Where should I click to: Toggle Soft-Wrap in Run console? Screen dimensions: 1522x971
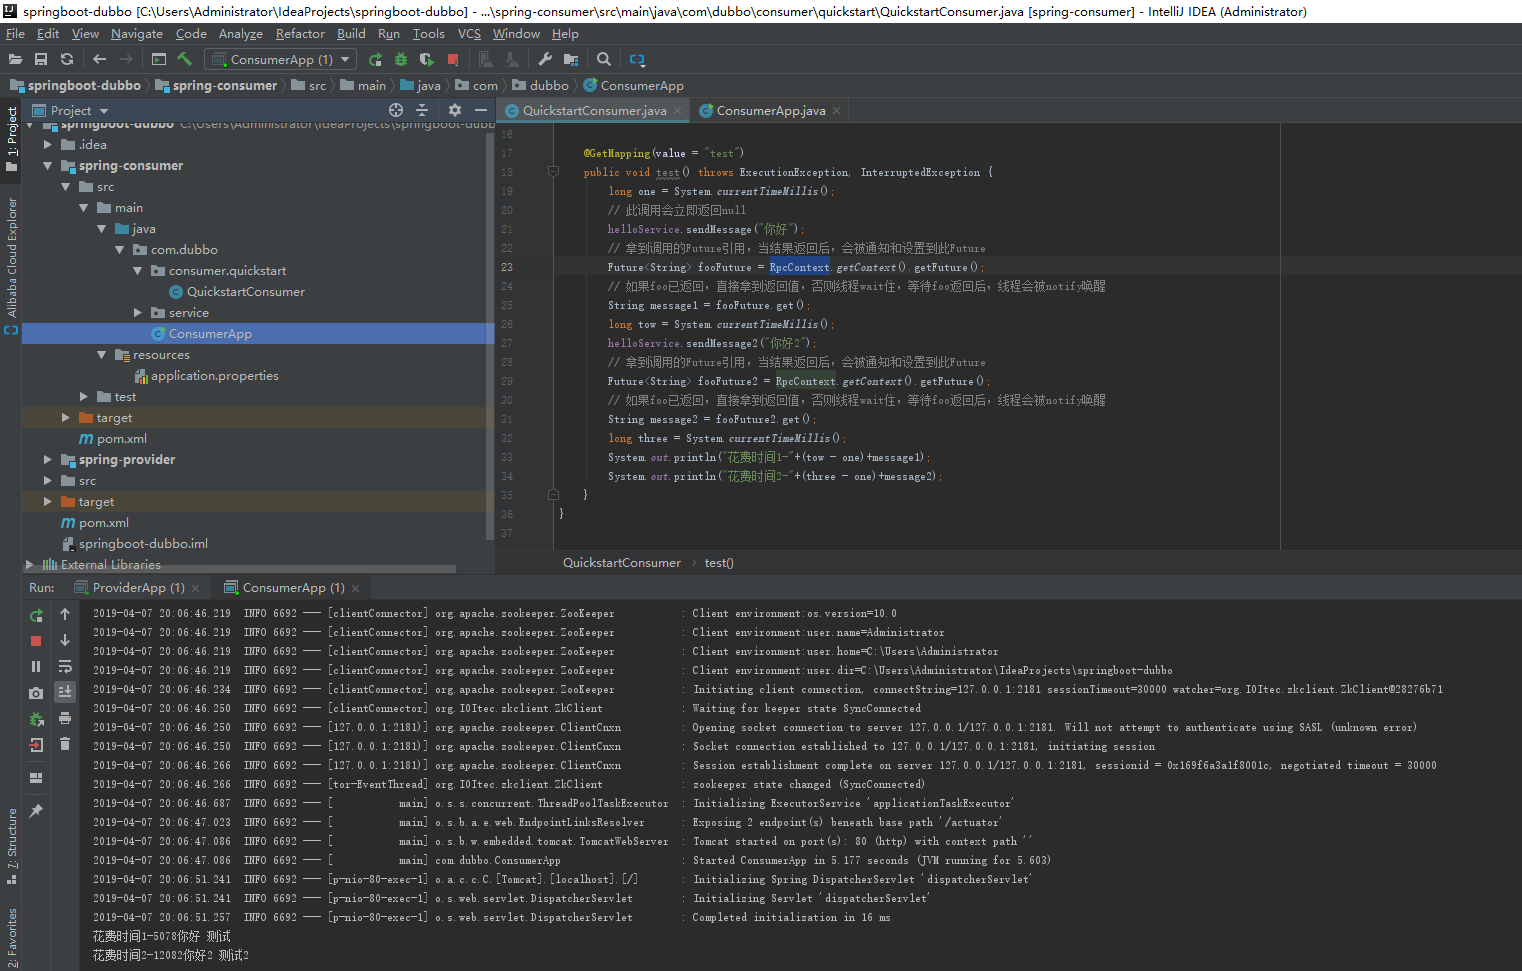(x=65, y=666)
